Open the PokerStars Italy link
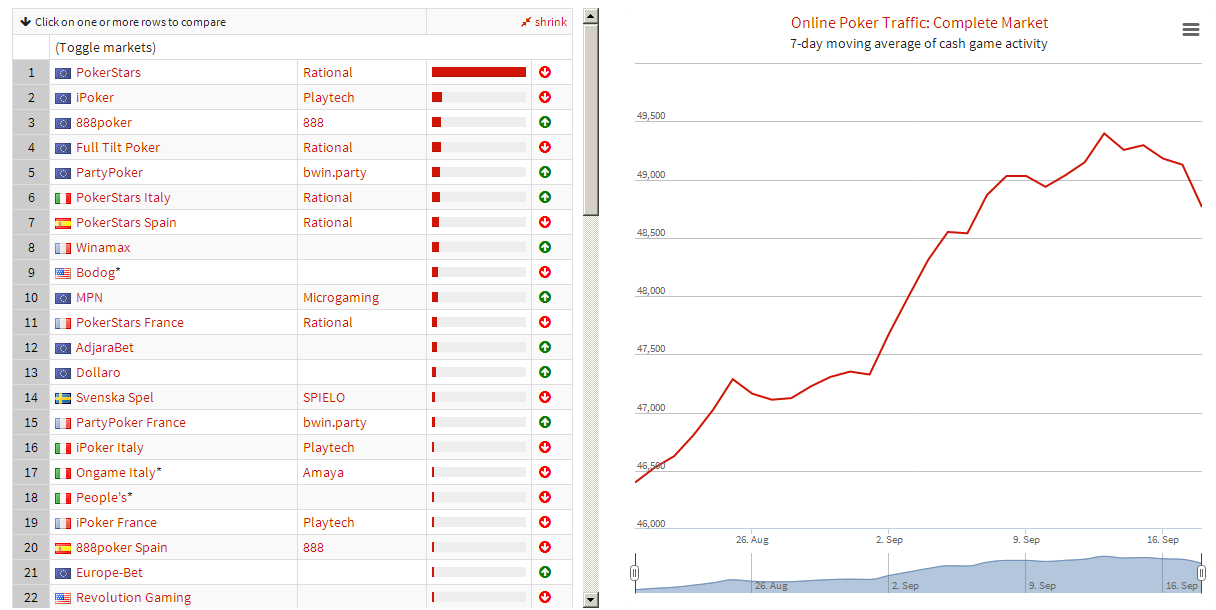Viewport: 1216px width, 610px height. pos(123,197)
